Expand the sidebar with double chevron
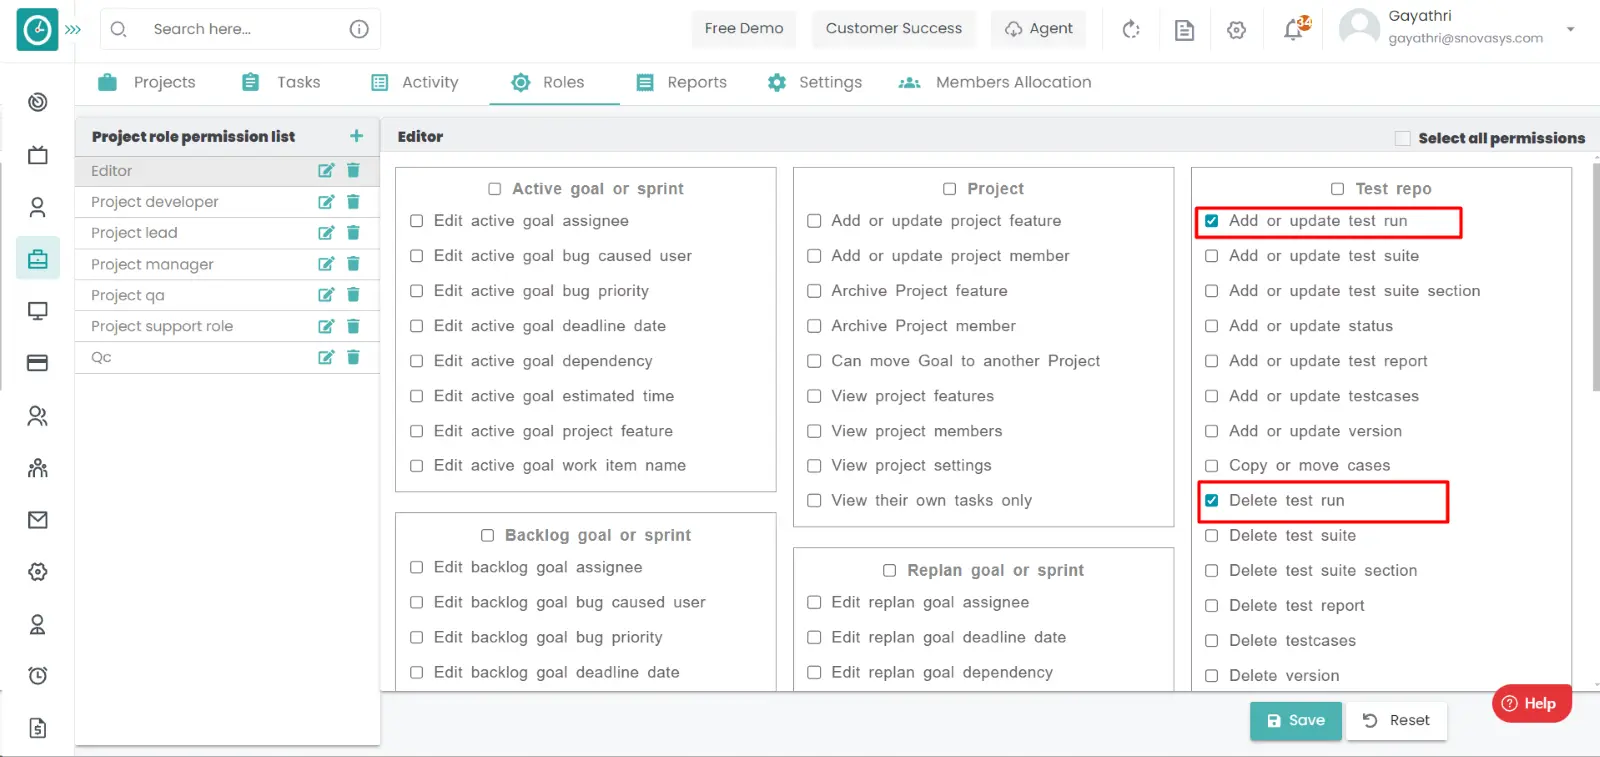The width and height of the screenshot is (1600, 757). pyautogui.click(x=73, y=30)
